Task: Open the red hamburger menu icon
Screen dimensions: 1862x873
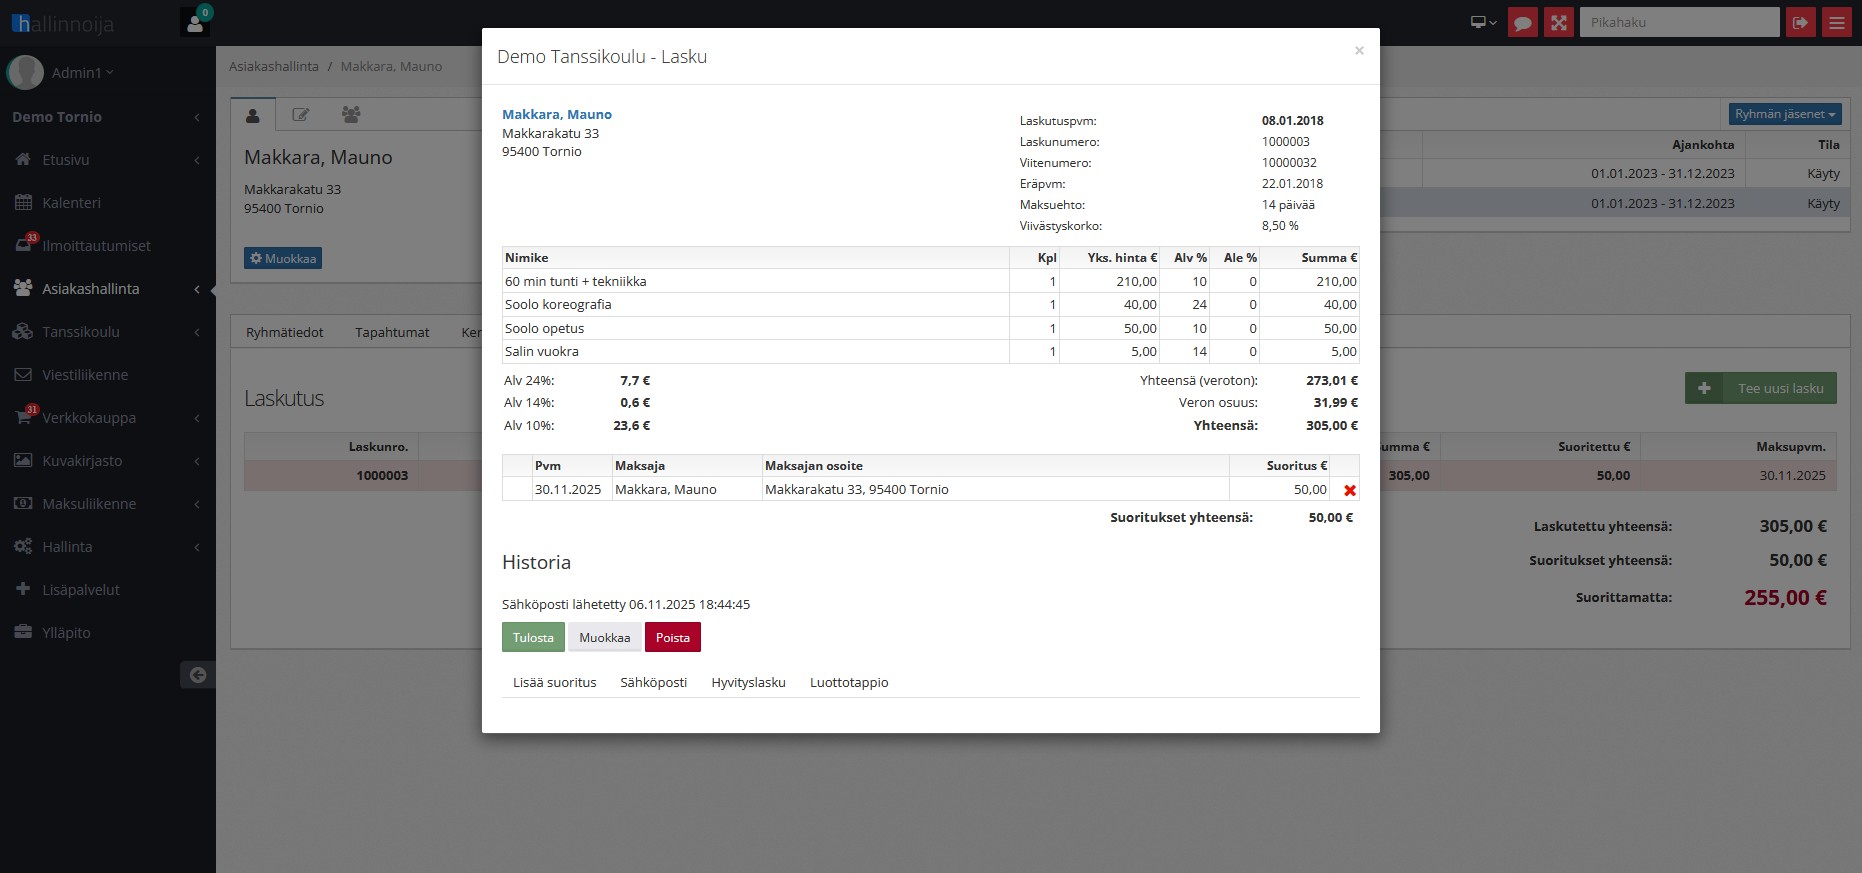Action: click(1836, 22)
